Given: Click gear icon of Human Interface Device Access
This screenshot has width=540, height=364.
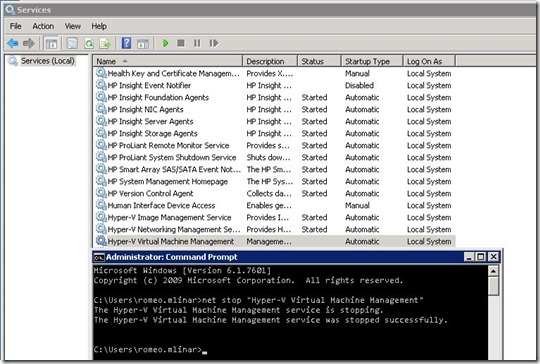Looking at the screenshot, I should (101, 205).
